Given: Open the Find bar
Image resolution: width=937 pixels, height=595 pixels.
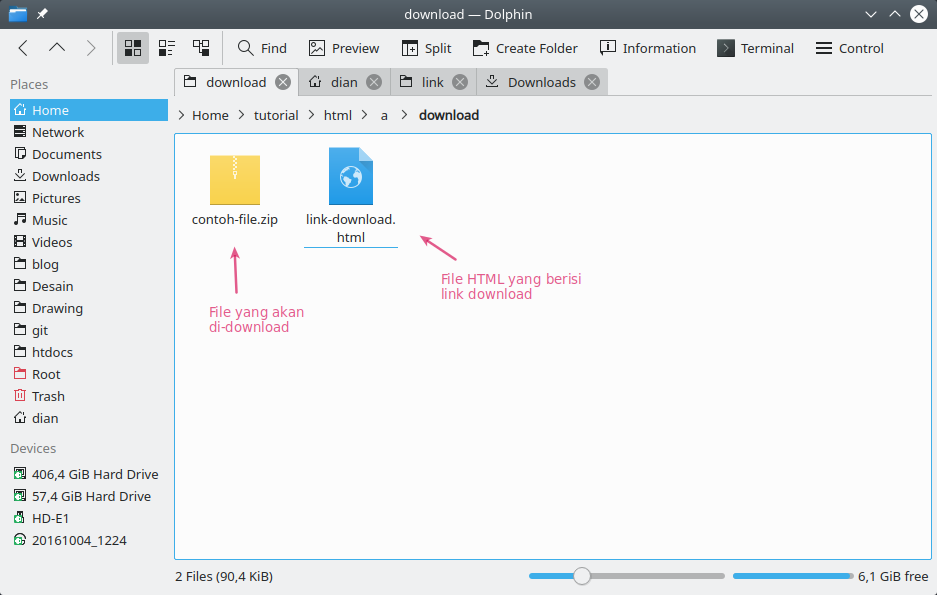Looking at the screenshot, I should pos(261,47).
